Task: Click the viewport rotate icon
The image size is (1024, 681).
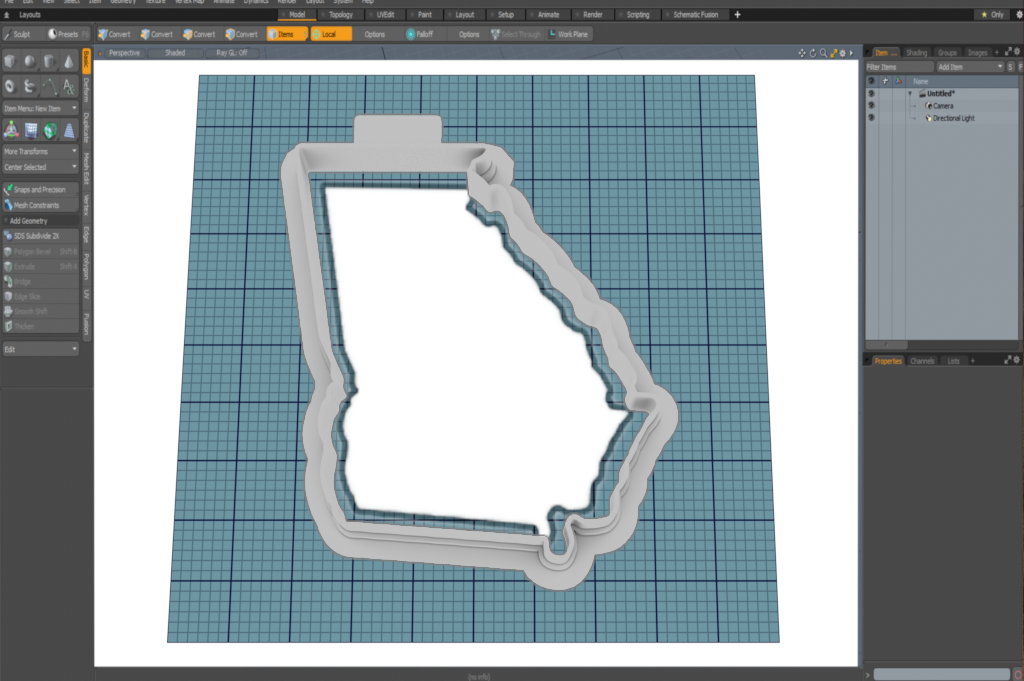Action: tap(812, 53)
